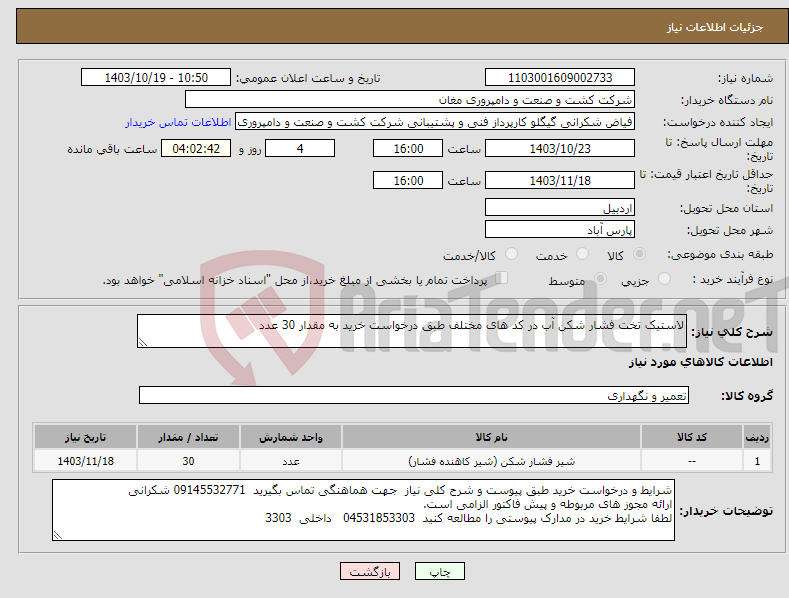Viewport: 789px width, 598px height.
Task: Click the response deadline date 1403/10/23
Action: pos(560,148)
